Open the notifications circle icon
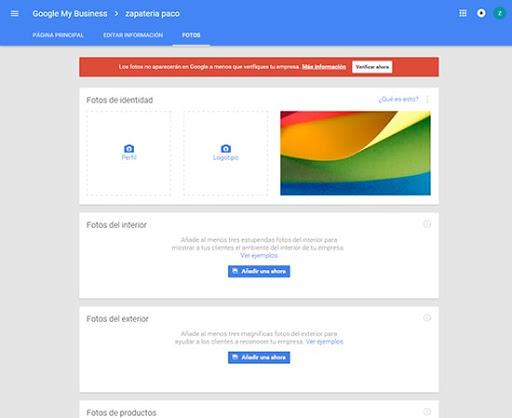The height and width of the screenshot is (418, 512). click(x=481, y=13)
